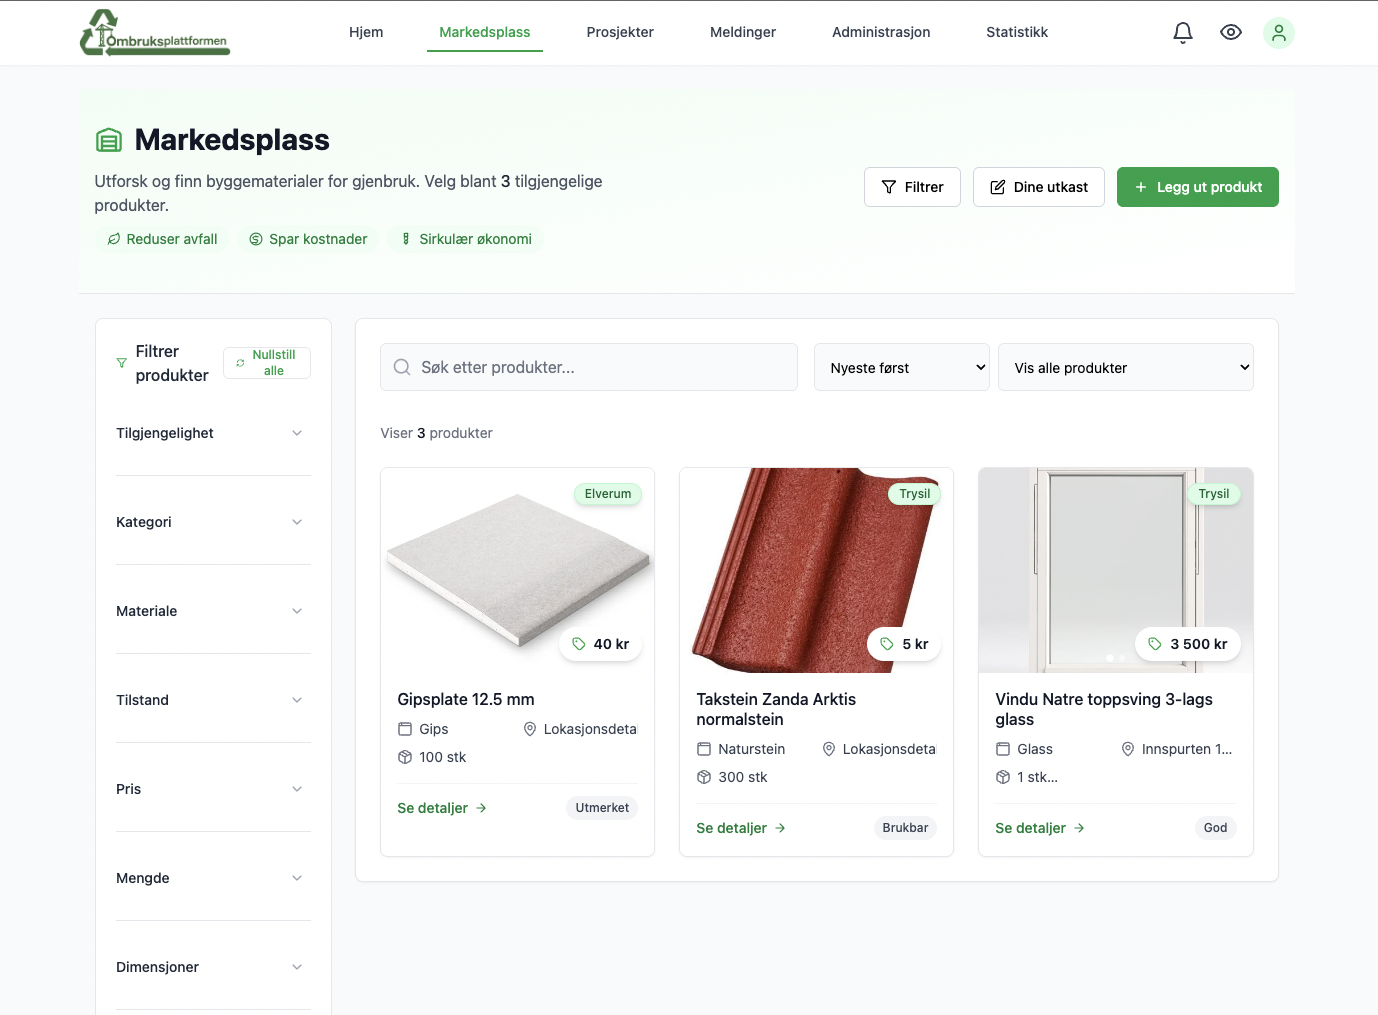Expand the Pris filter section
The image size is (1378, 1015).
pos(213,789)
